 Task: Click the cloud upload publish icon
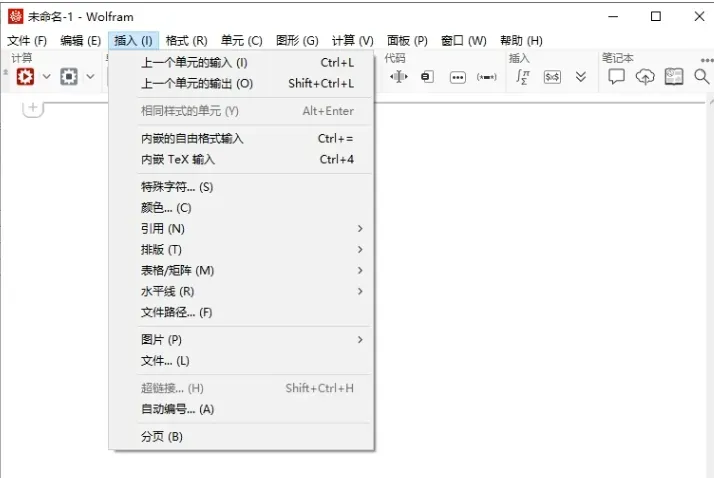(645, 76)
